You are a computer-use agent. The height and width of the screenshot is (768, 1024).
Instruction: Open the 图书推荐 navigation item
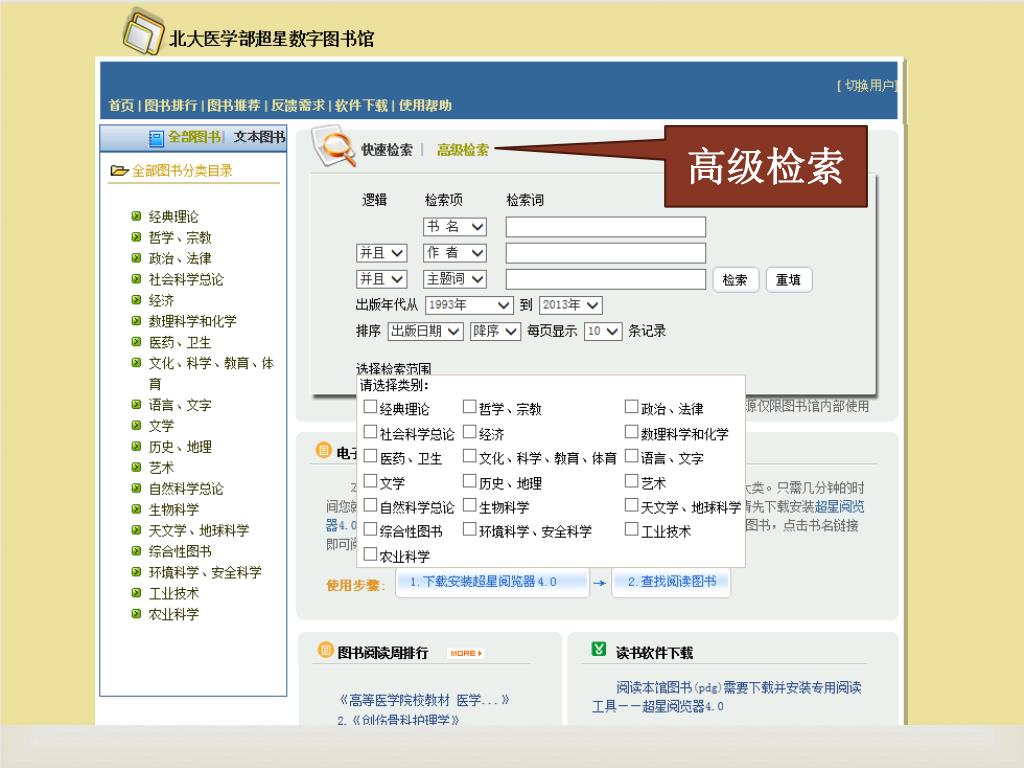[x=234, y=105]
